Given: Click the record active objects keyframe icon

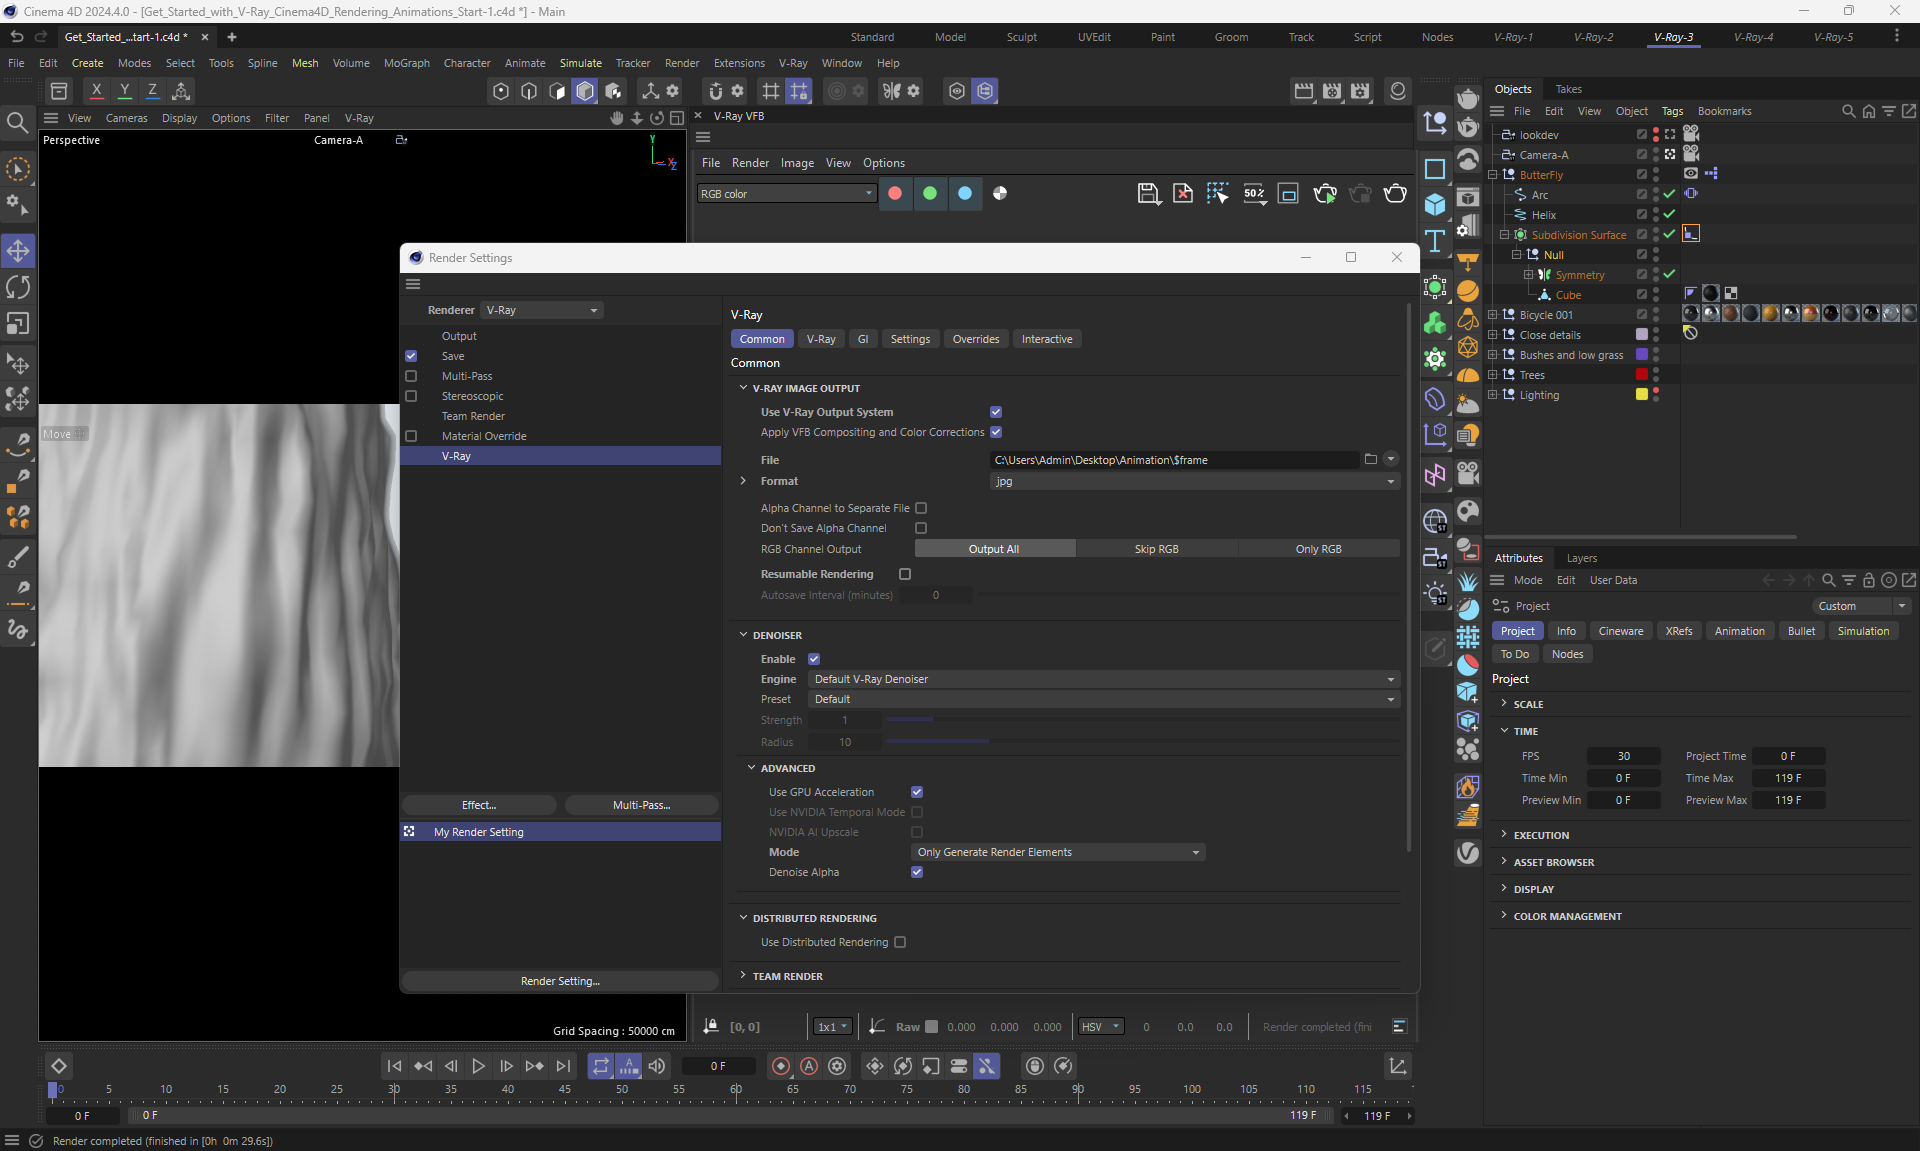Looking at the screenshot, I should pyautogui.click(x=781, y=1066).
